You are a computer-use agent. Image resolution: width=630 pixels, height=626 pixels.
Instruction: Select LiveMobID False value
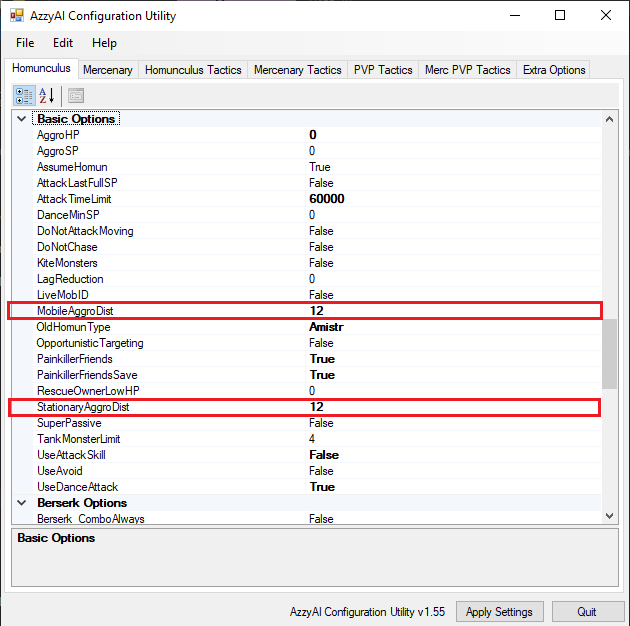tap(453, 295)
